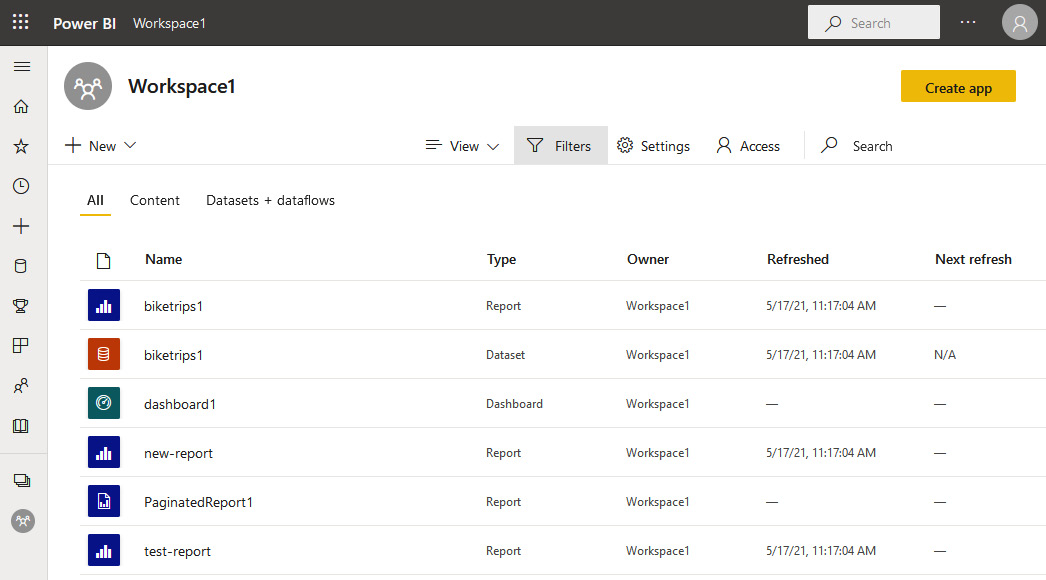Expand the New dropdown menu
The width and height of the screenshot is (1046, 580).
point(101,146)
